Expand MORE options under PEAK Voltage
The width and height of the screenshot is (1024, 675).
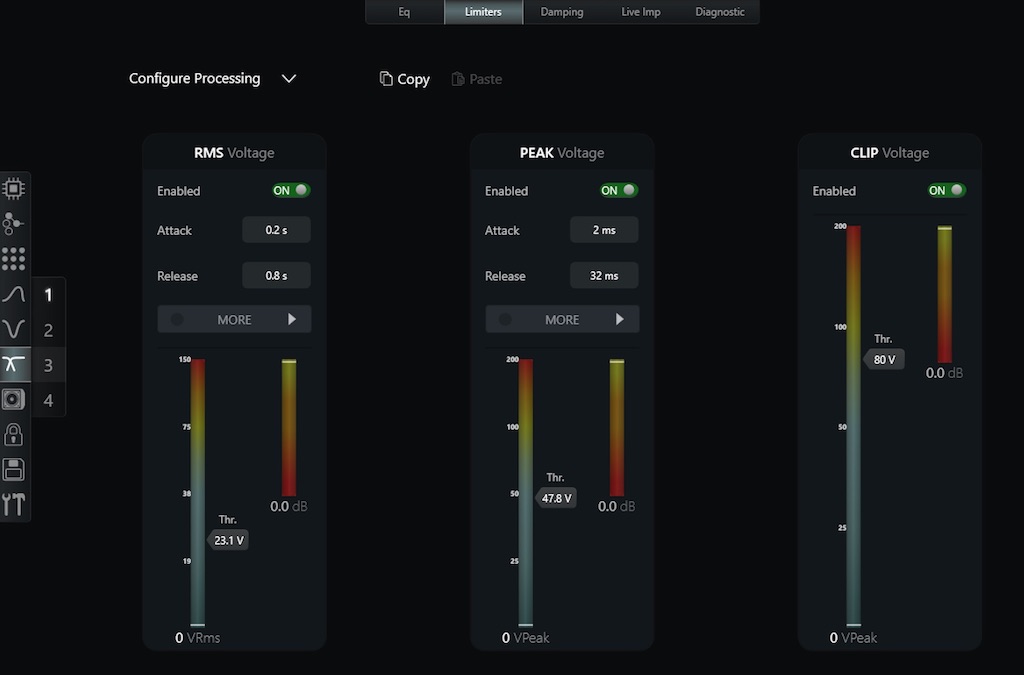click(x=562, y=320)
